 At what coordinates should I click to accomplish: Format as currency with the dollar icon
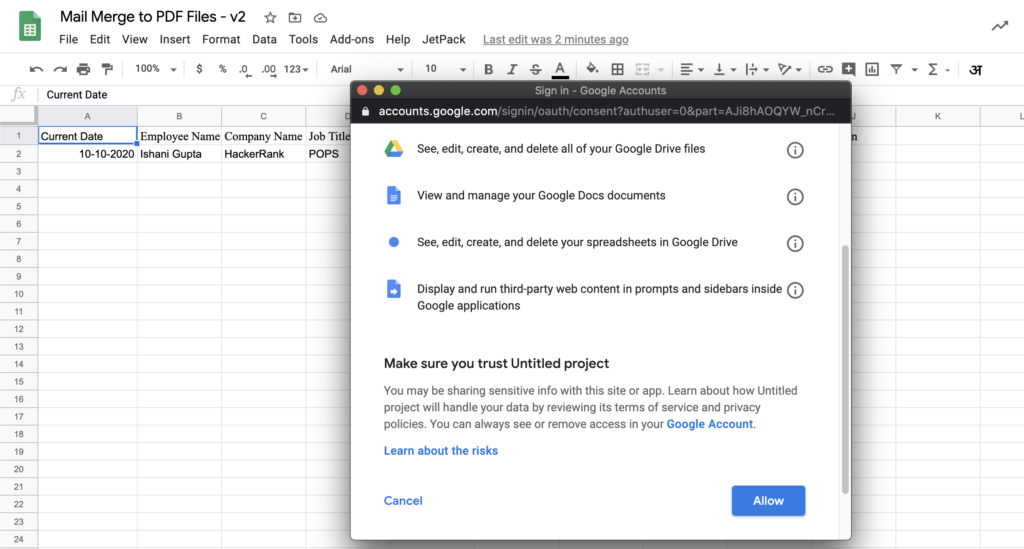199,69
